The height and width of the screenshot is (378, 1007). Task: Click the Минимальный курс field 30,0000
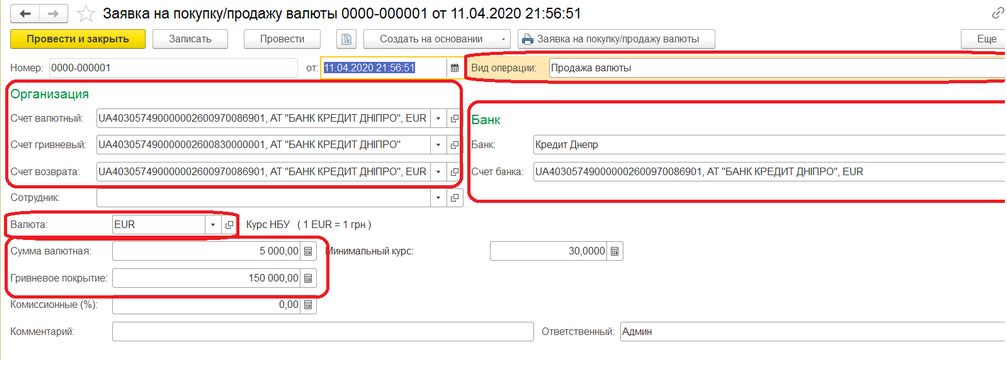[548, 251]
